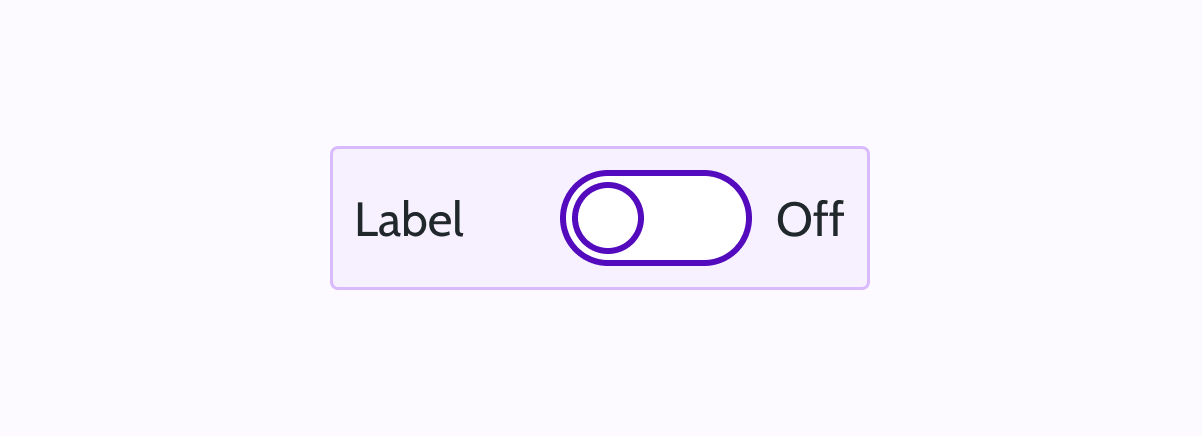This screenshot has width=1202, height=436.
Task: Toggle the Label switch on
Action: point(655,218)
